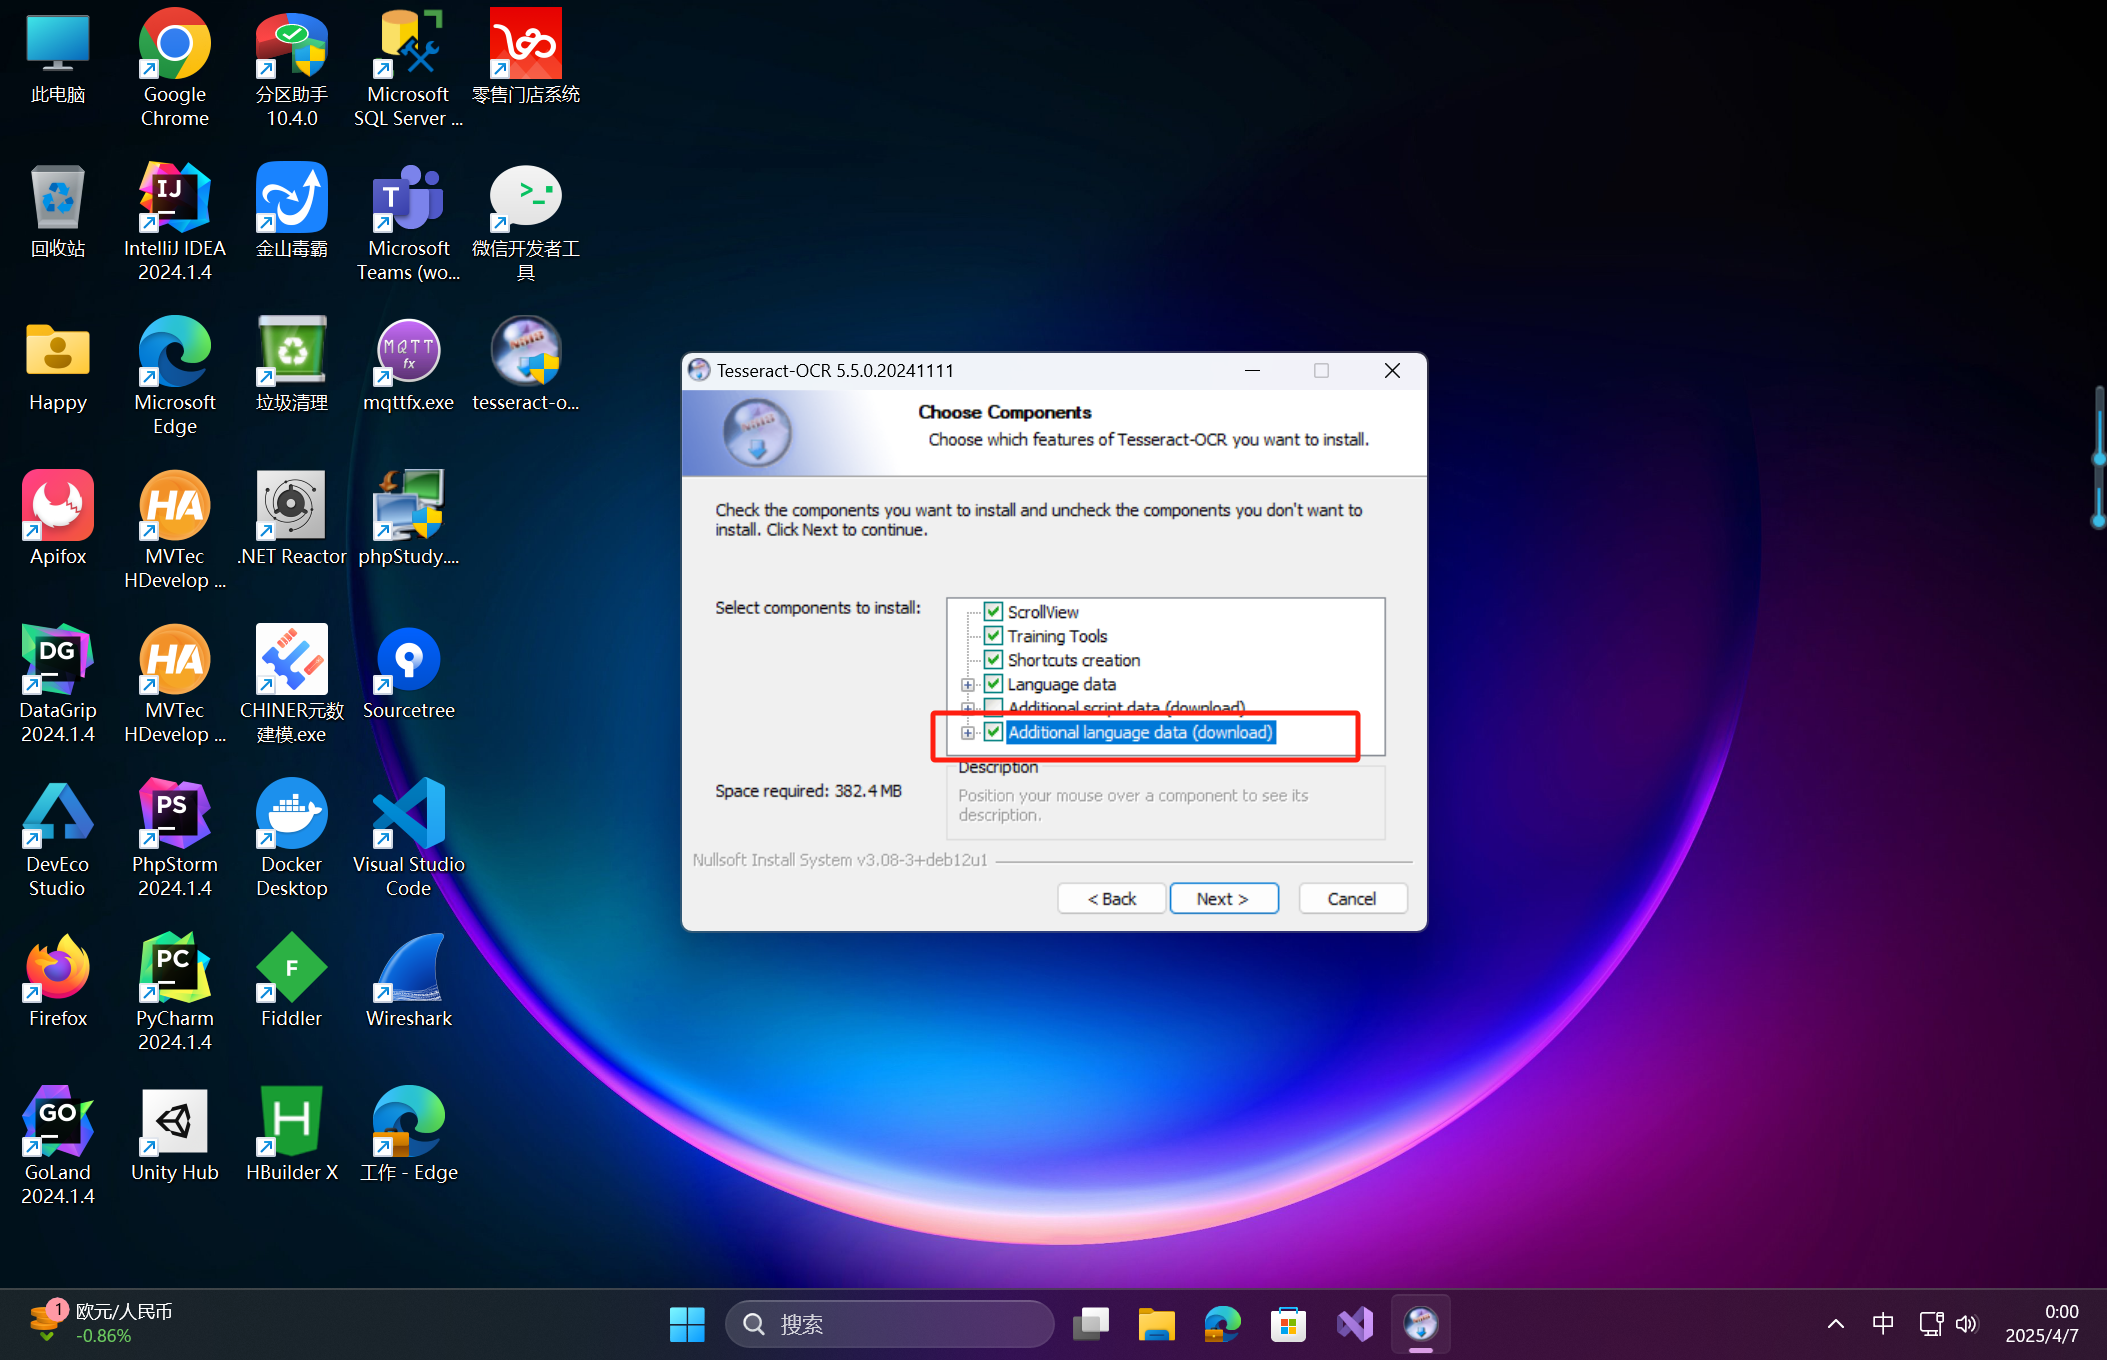The image size is (2107, 1360).
Task: Go back with the < Back button
Action: pos(1111,898)
